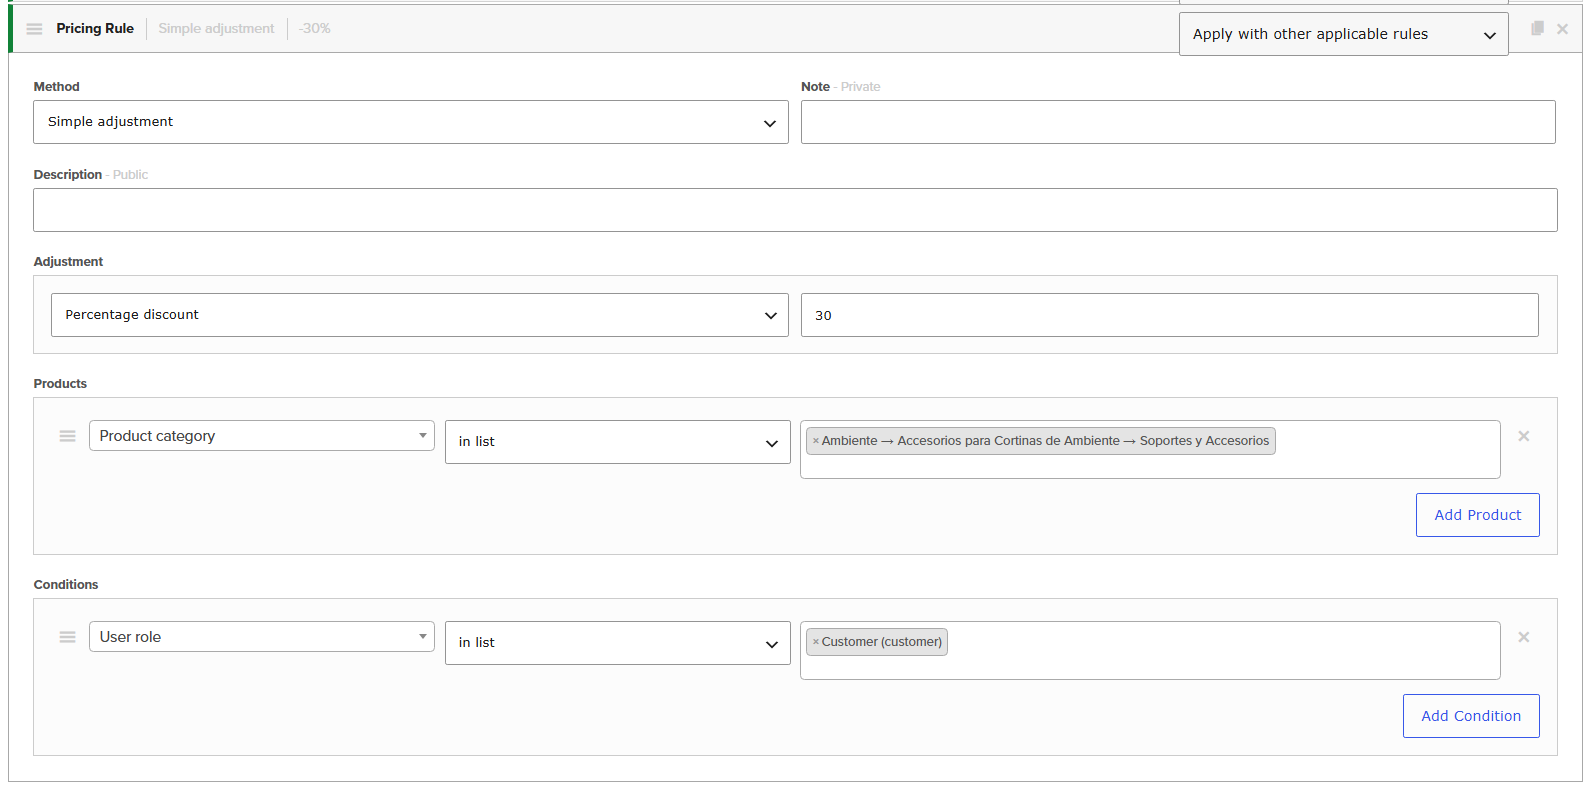Click the Product category row drag handle

(67, 436)
